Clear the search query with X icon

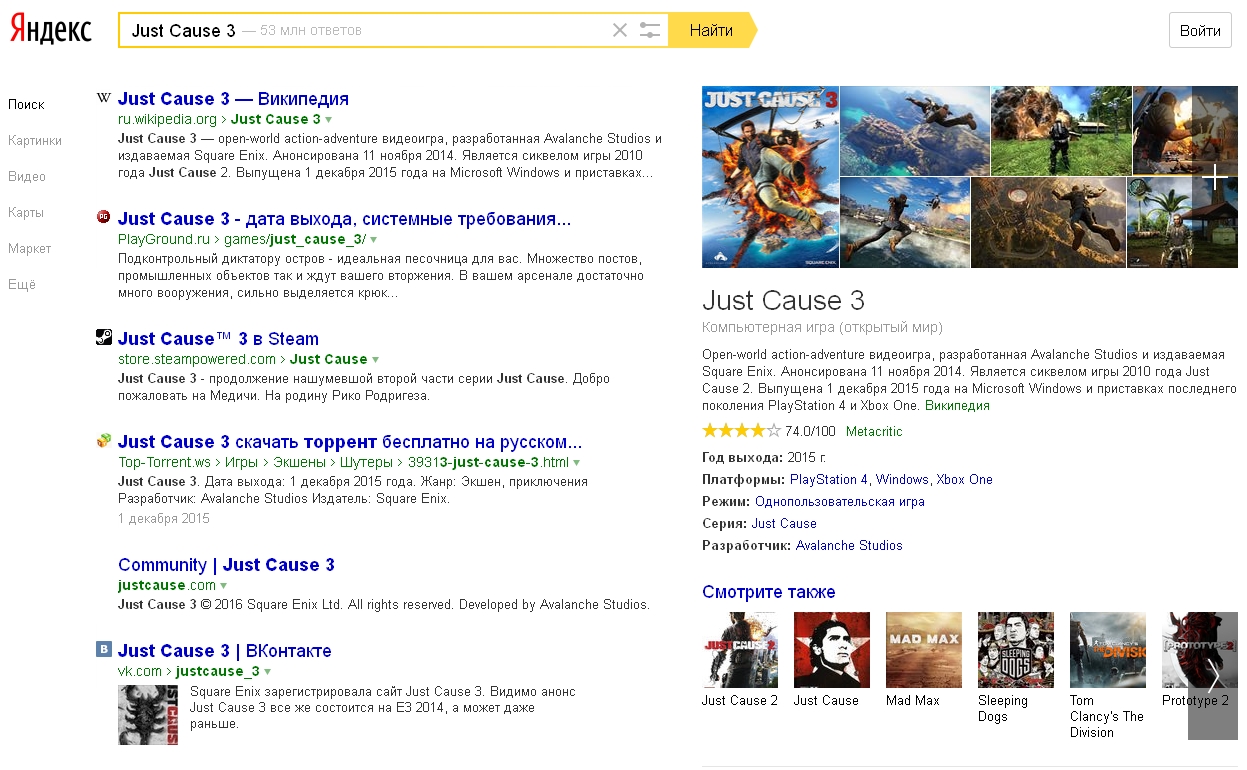620,30
